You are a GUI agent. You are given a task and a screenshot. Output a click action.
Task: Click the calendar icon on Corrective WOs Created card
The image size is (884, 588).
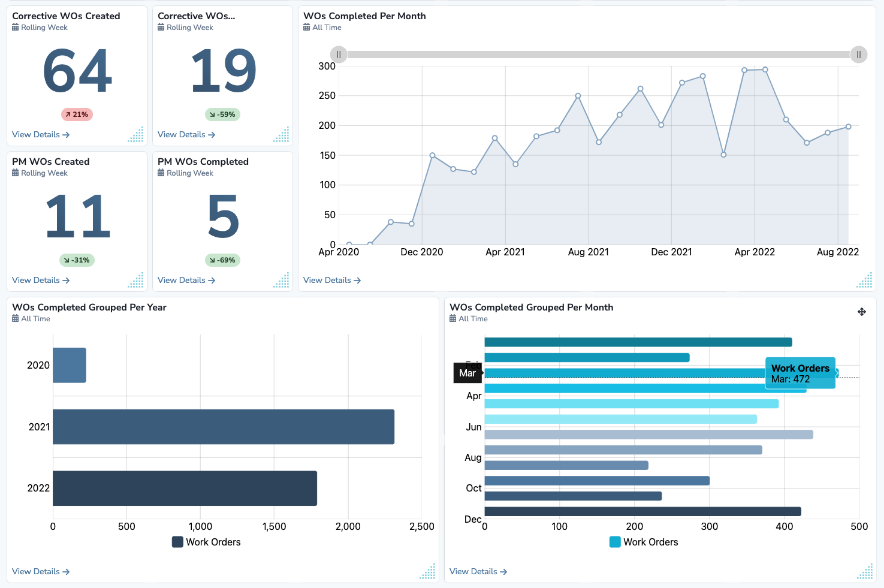click(12, 27)
